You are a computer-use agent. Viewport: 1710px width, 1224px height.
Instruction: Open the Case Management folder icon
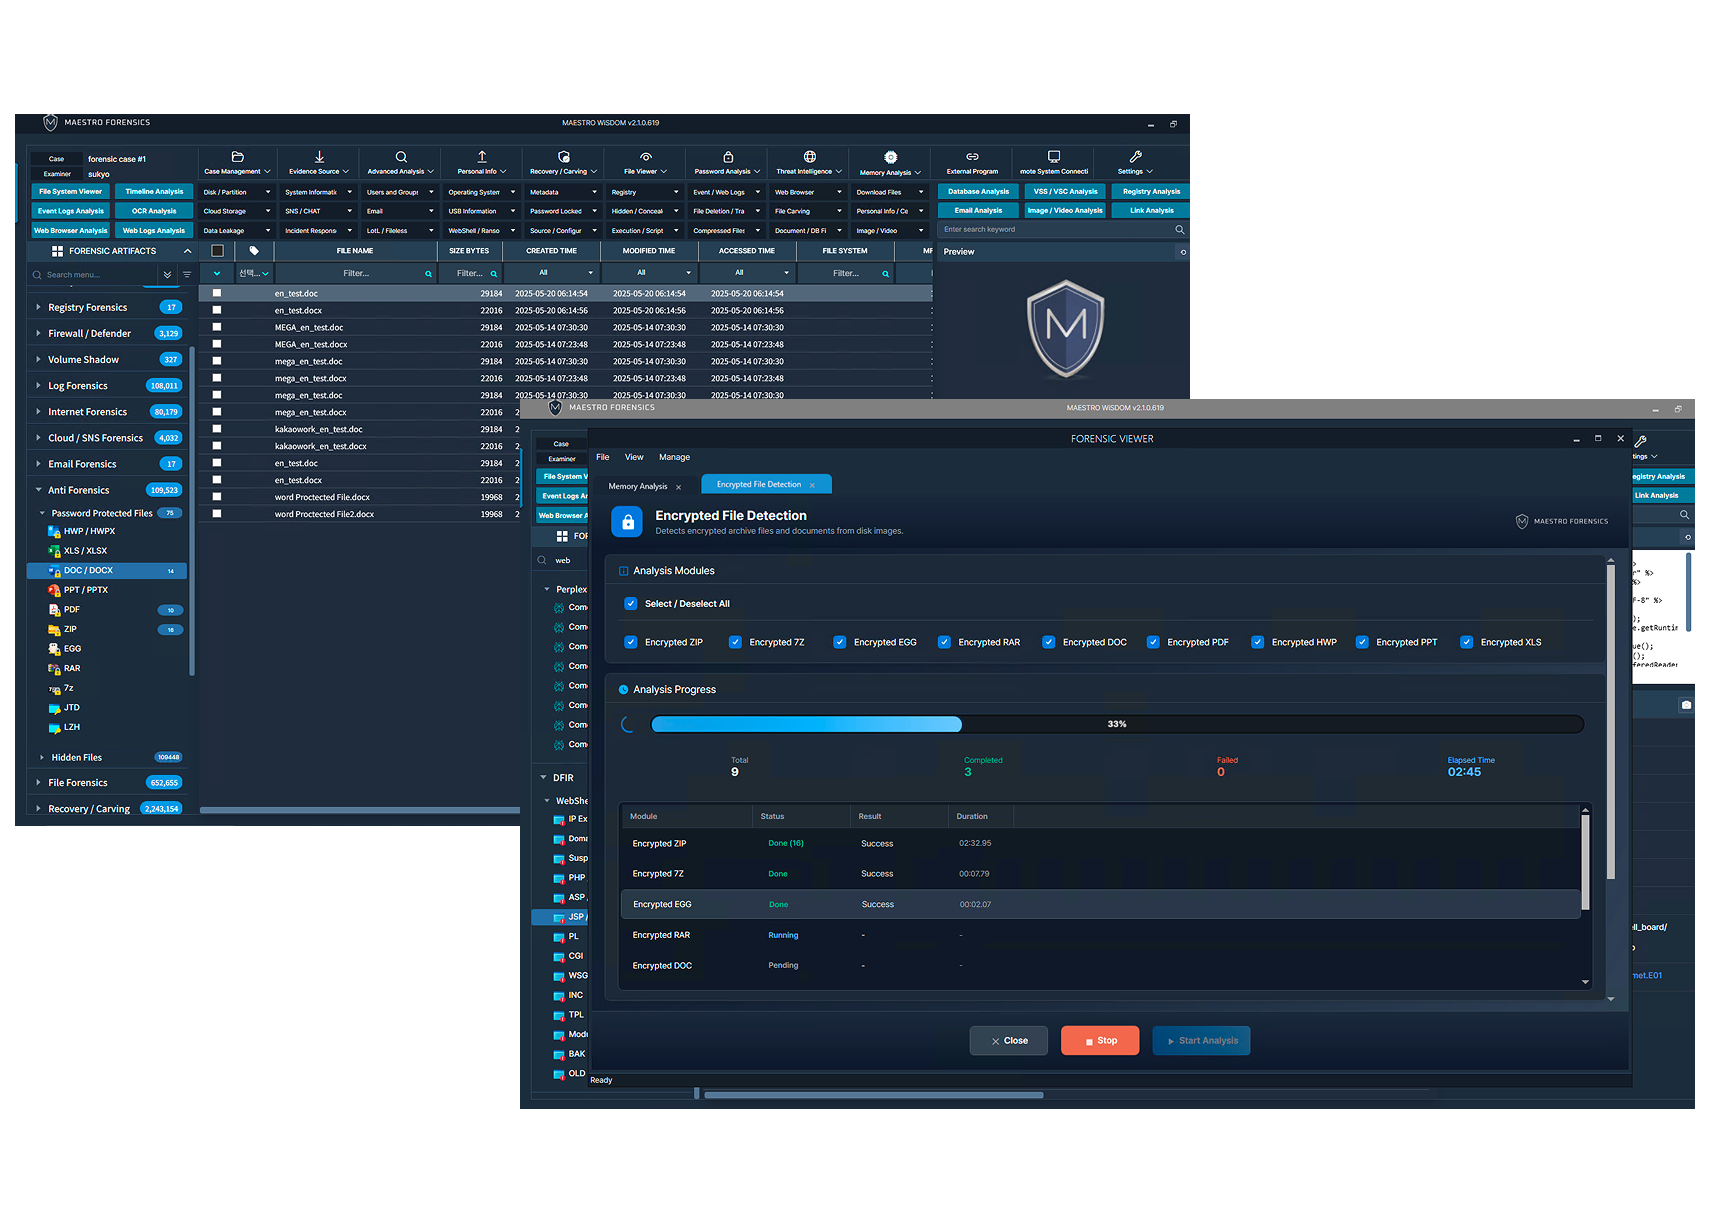click(x=238, y=157)
